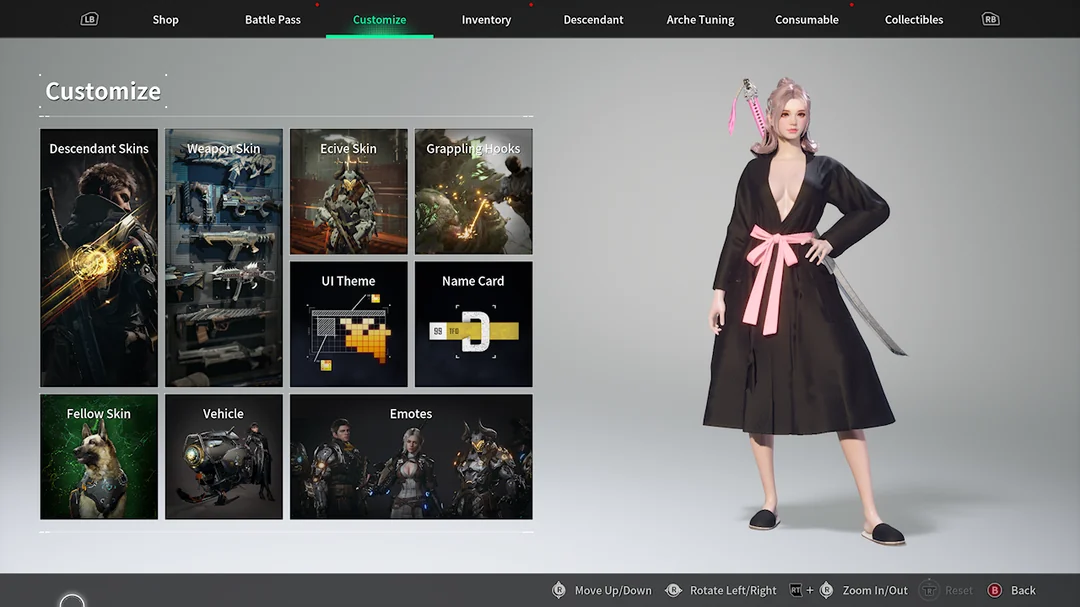This screenshot has width=1080, height=607.
Task: Click the Customize page heading
Action: tap(103, 91)
